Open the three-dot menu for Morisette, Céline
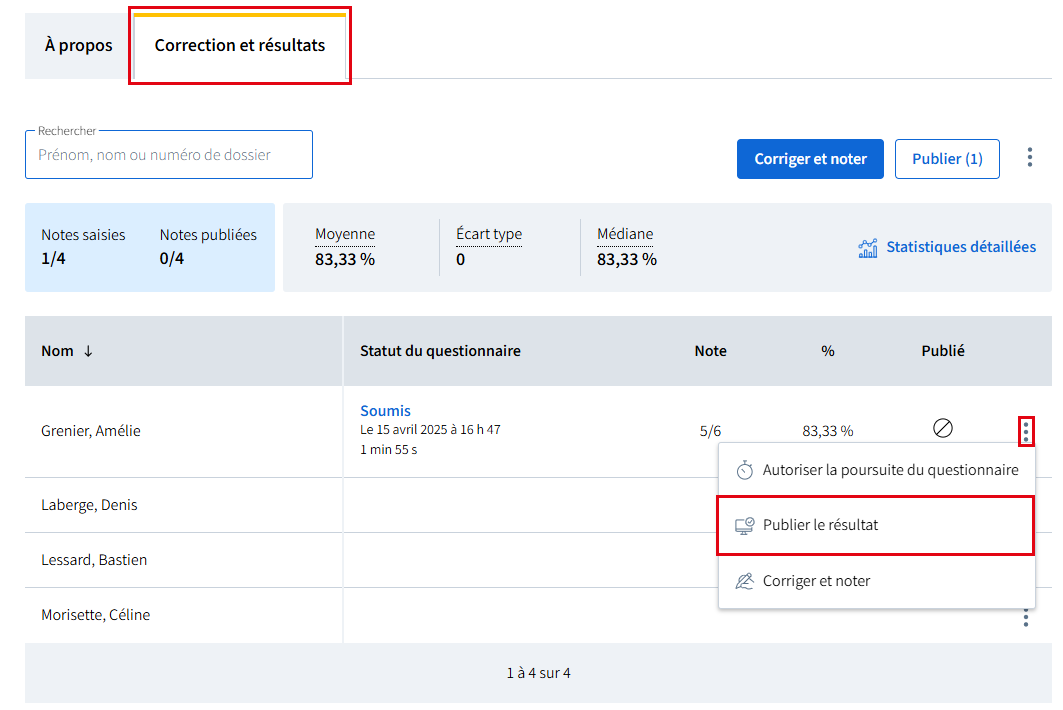Screen dimensions: 1063x710 [1026, 617]
